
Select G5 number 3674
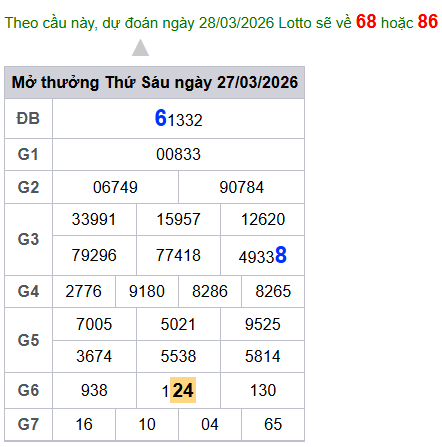[94, 356]
